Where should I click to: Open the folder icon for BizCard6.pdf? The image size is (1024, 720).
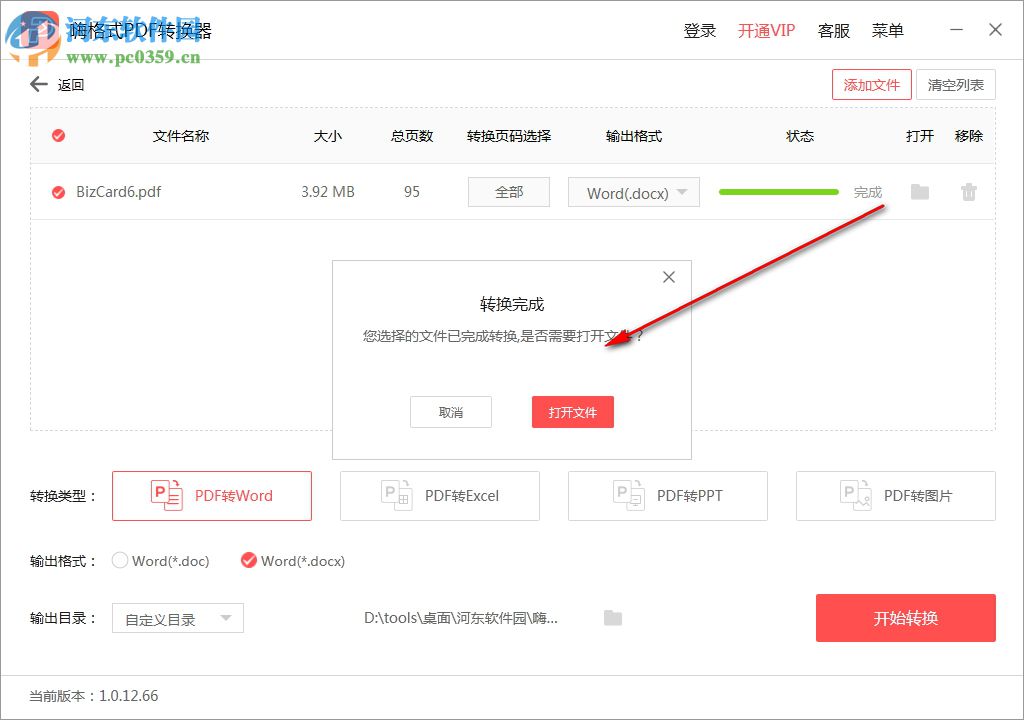pyautogui.click(x=920, y=192)
